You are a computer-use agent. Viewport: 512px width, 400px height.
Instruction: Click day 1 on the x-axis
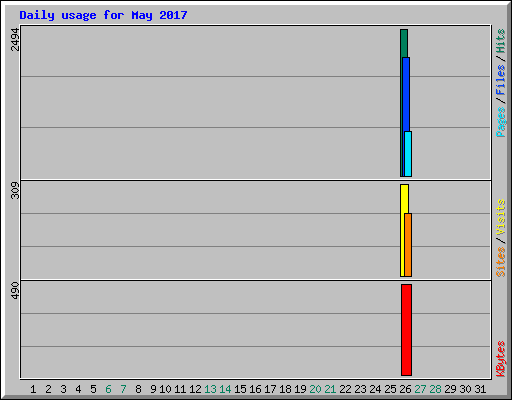[x=33, y=389]
